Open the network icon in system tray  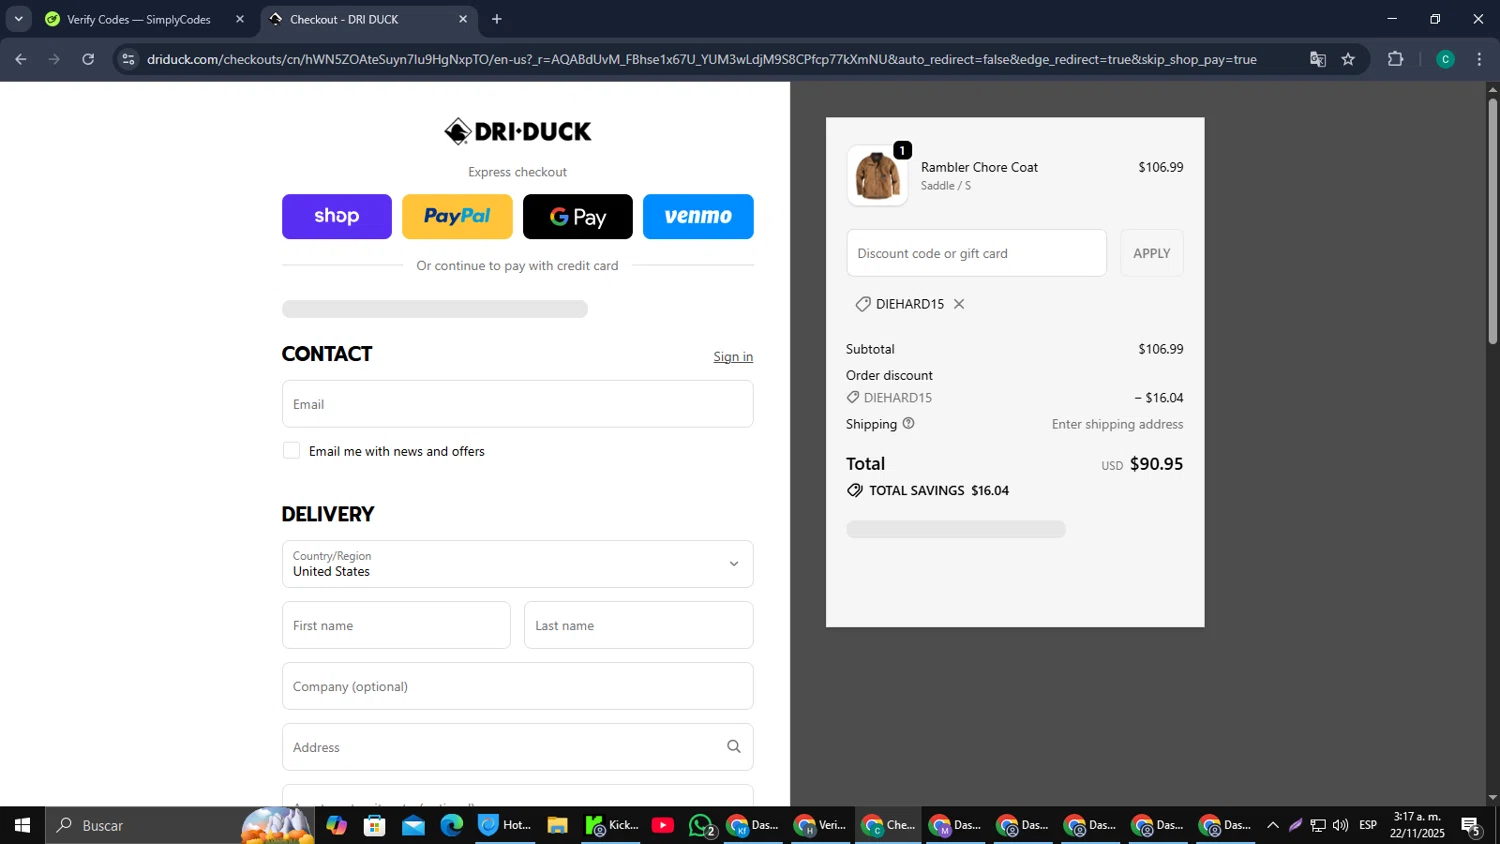coord(1318,825)
